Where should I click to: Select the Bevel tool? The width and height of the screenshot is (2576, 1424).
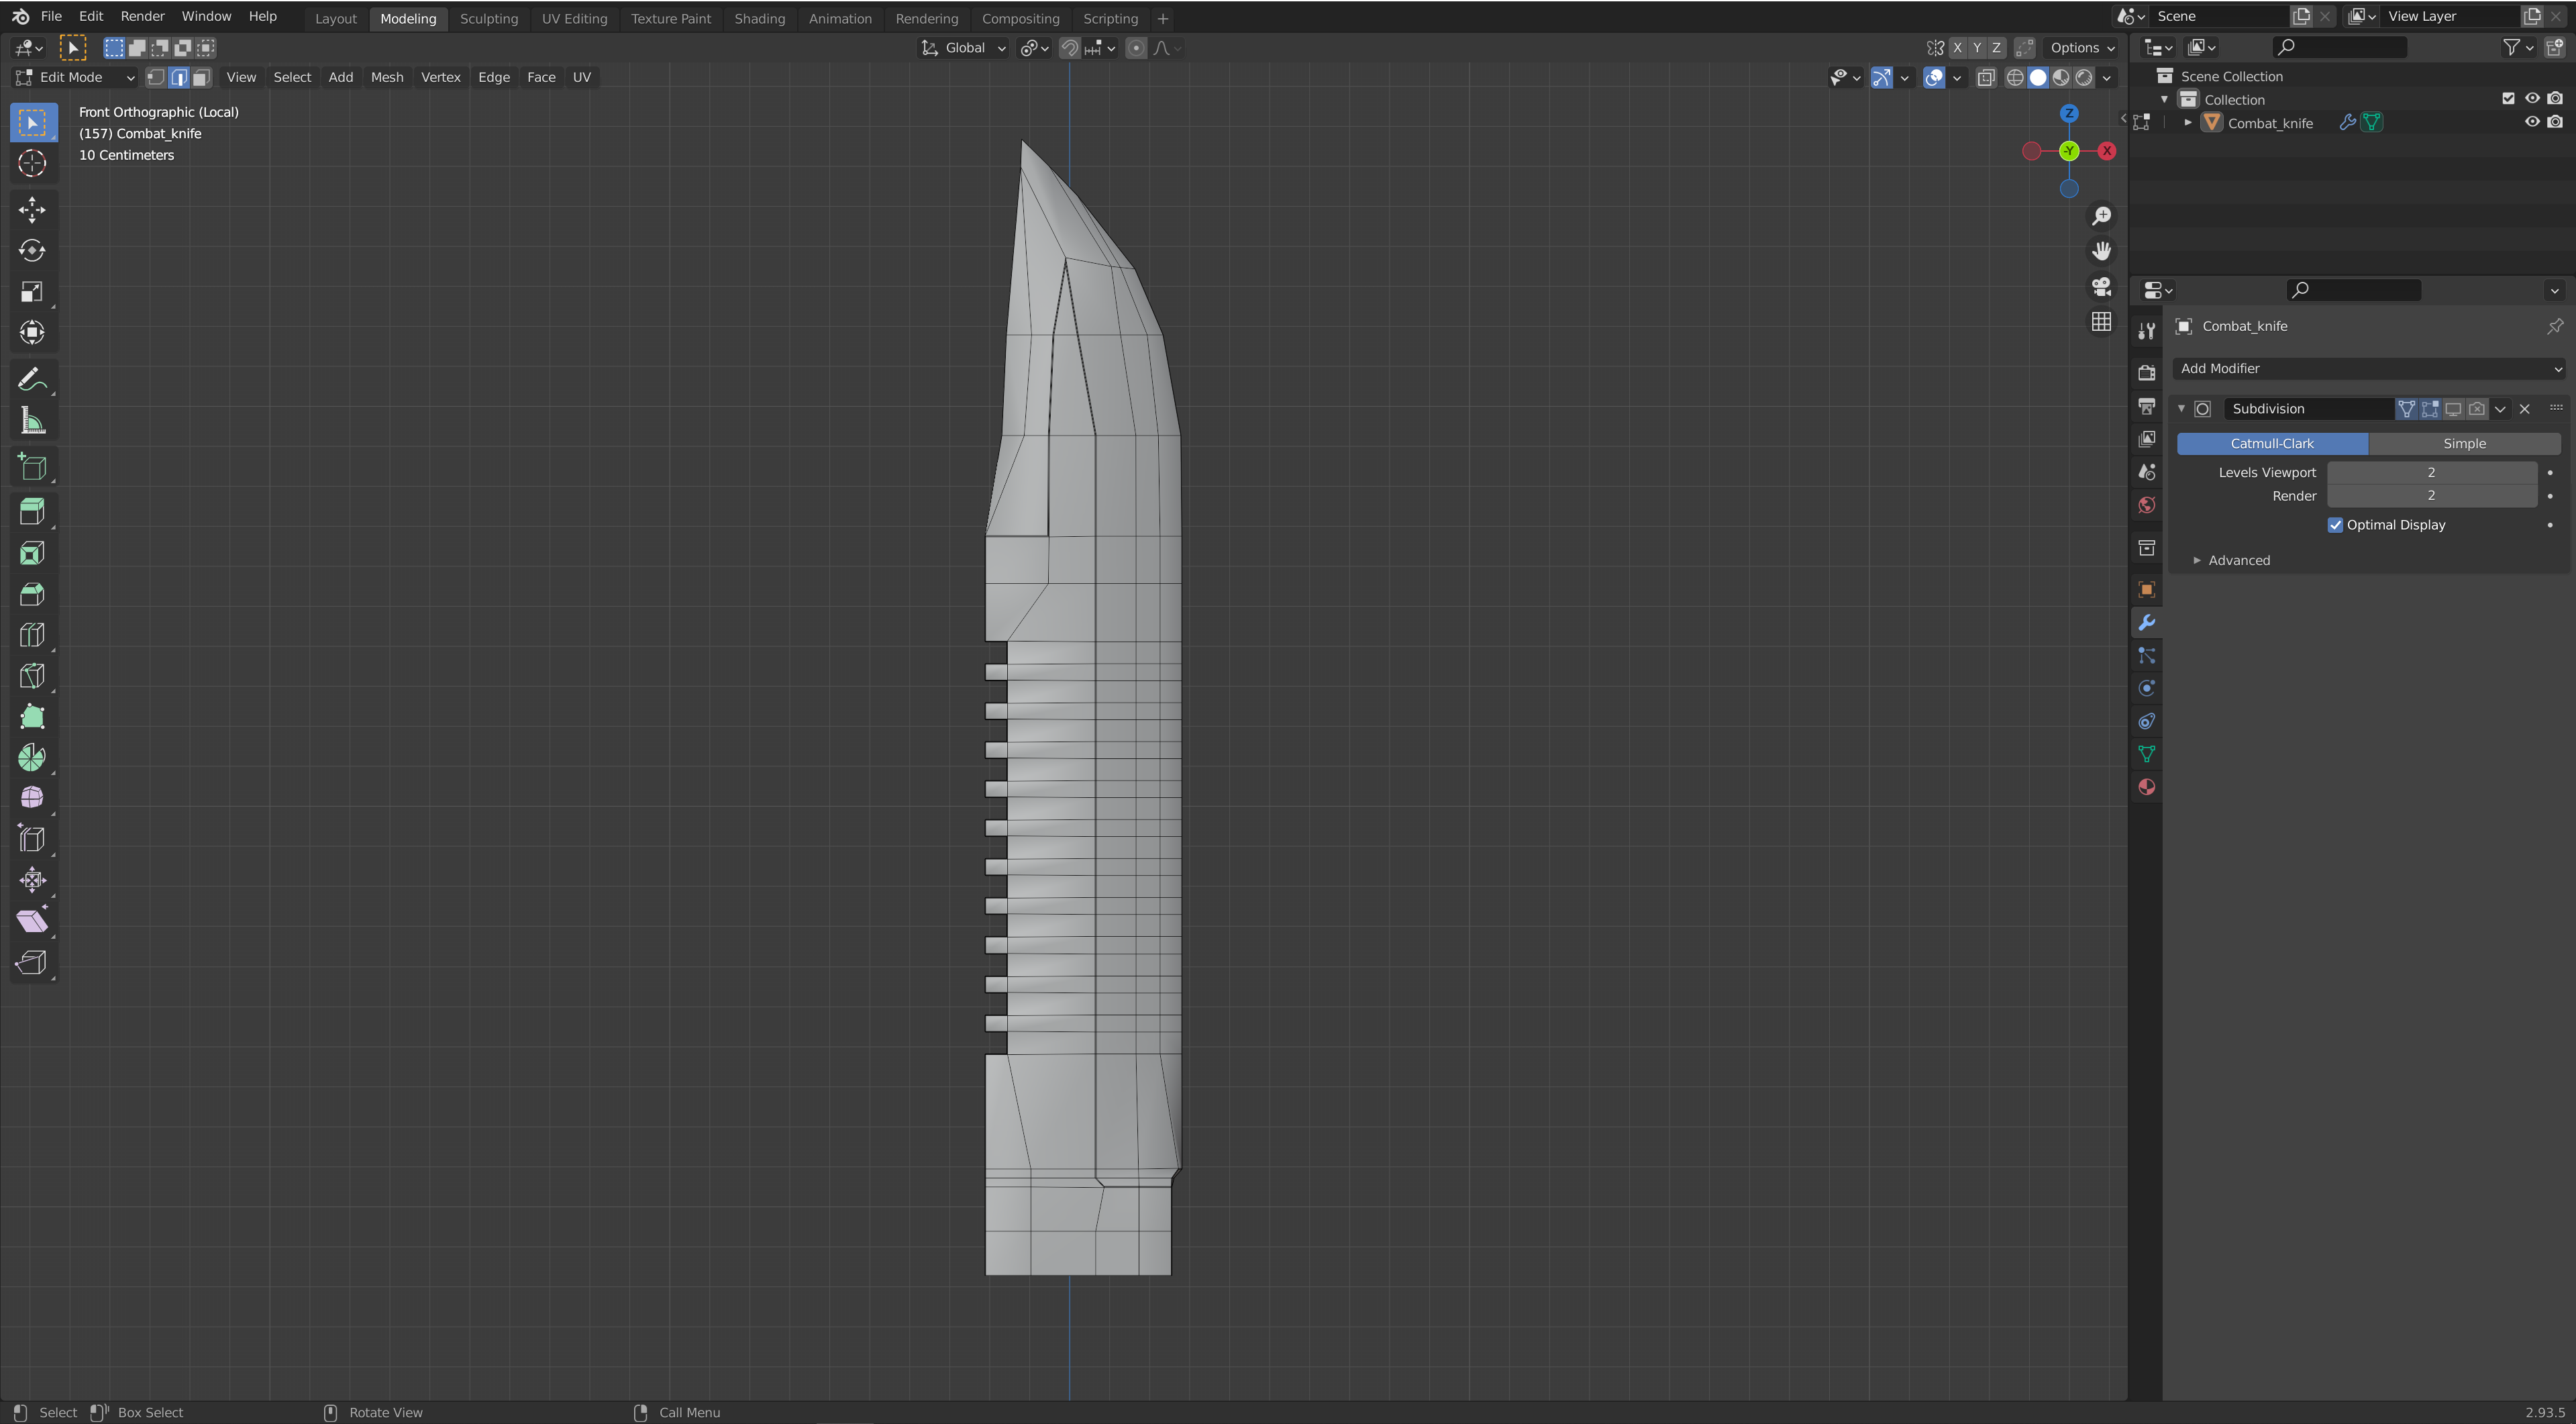[x=32, y=594]
